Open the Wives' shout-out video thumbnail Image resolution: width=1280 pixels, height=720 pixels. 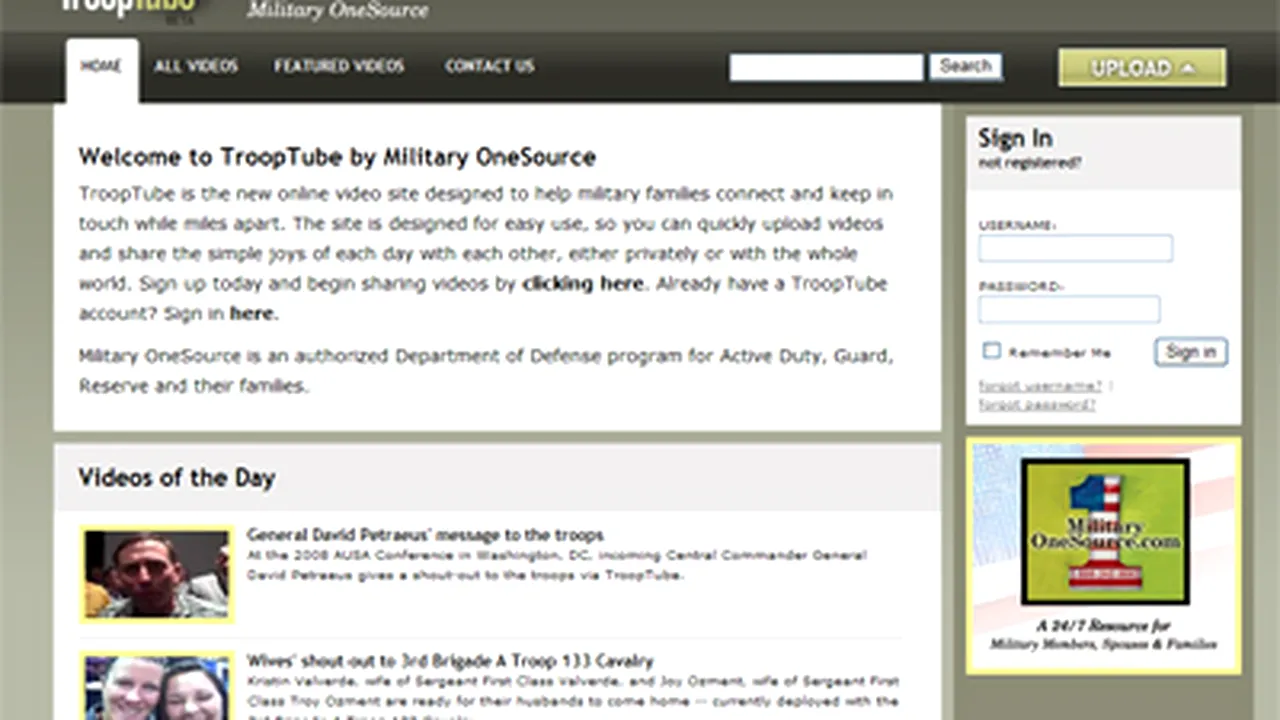click(157, 686)
